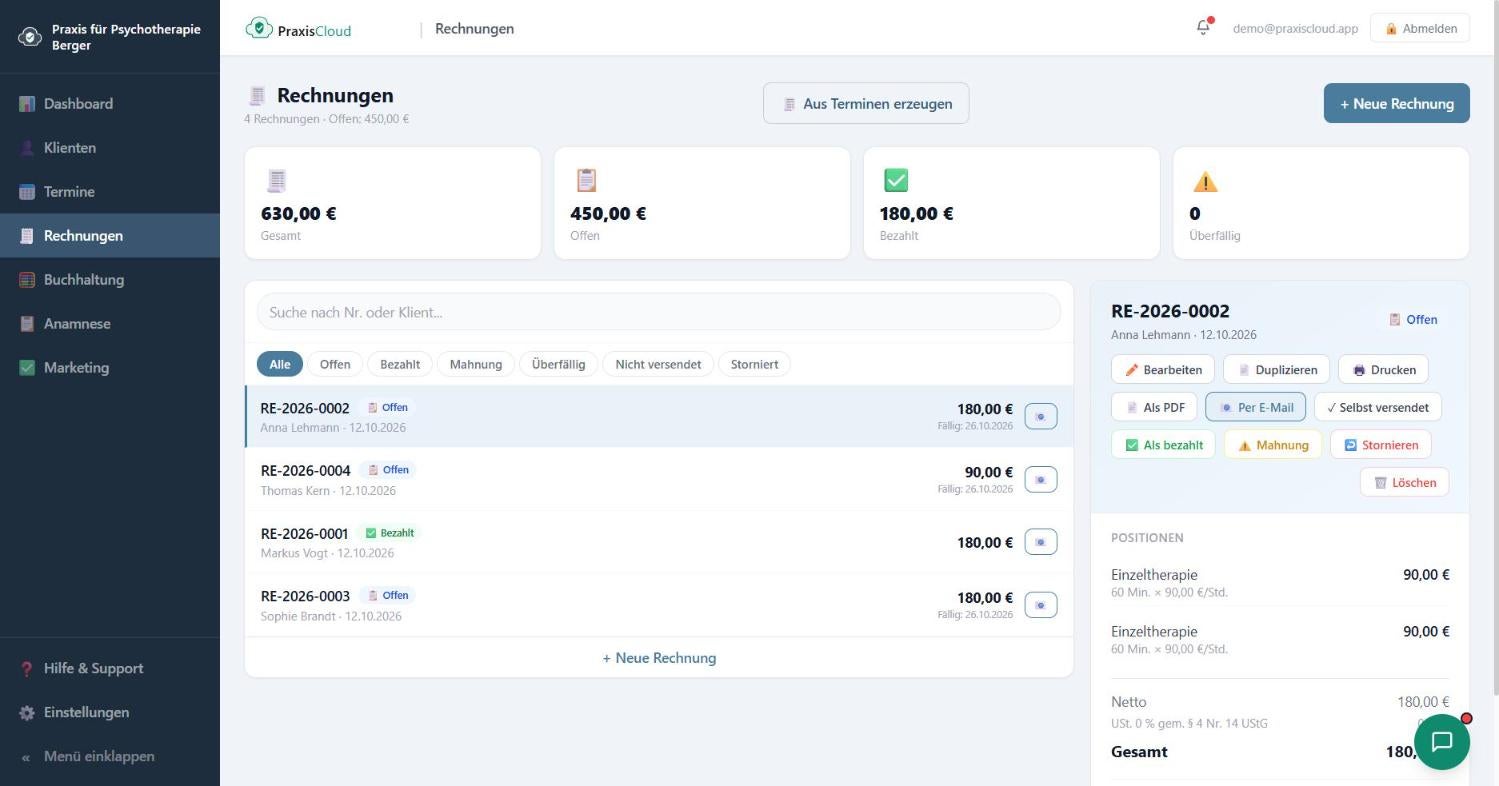Open Dashboard in the sidebar
This screenshot has height=786, width=1499.
(110, 104)
